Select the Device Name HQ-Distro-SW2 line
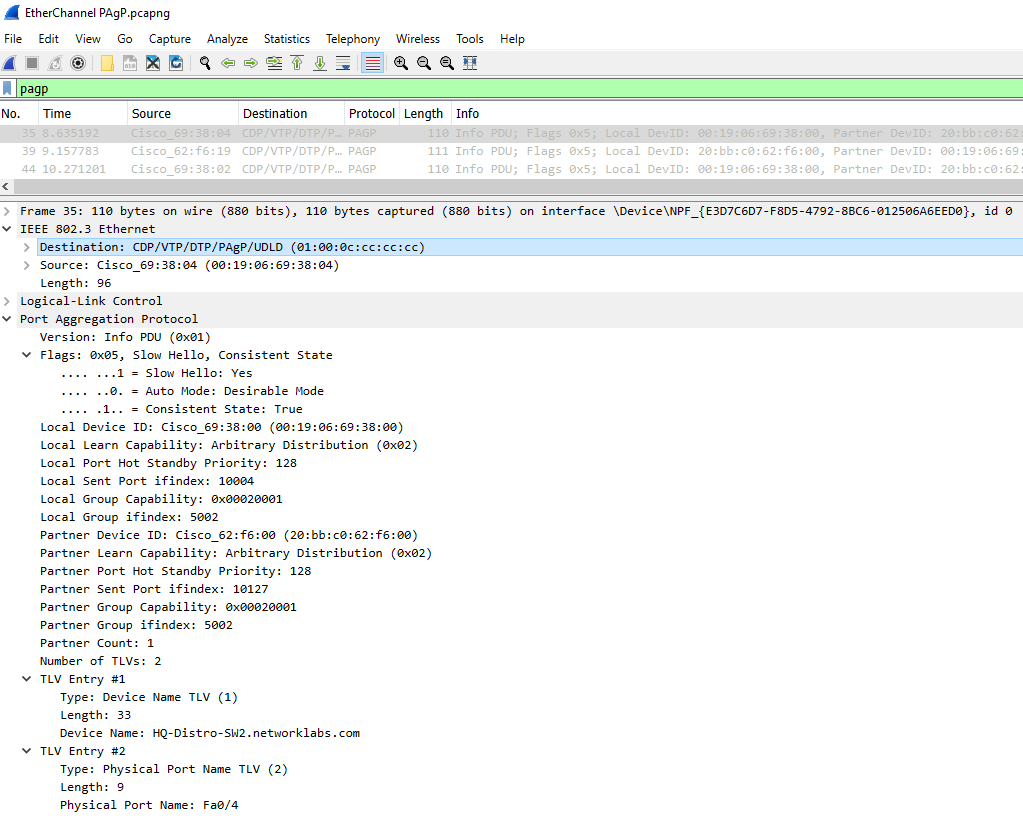Image resolution: width=1023 pixels, height=827 pixels. (x=210, y=733)
